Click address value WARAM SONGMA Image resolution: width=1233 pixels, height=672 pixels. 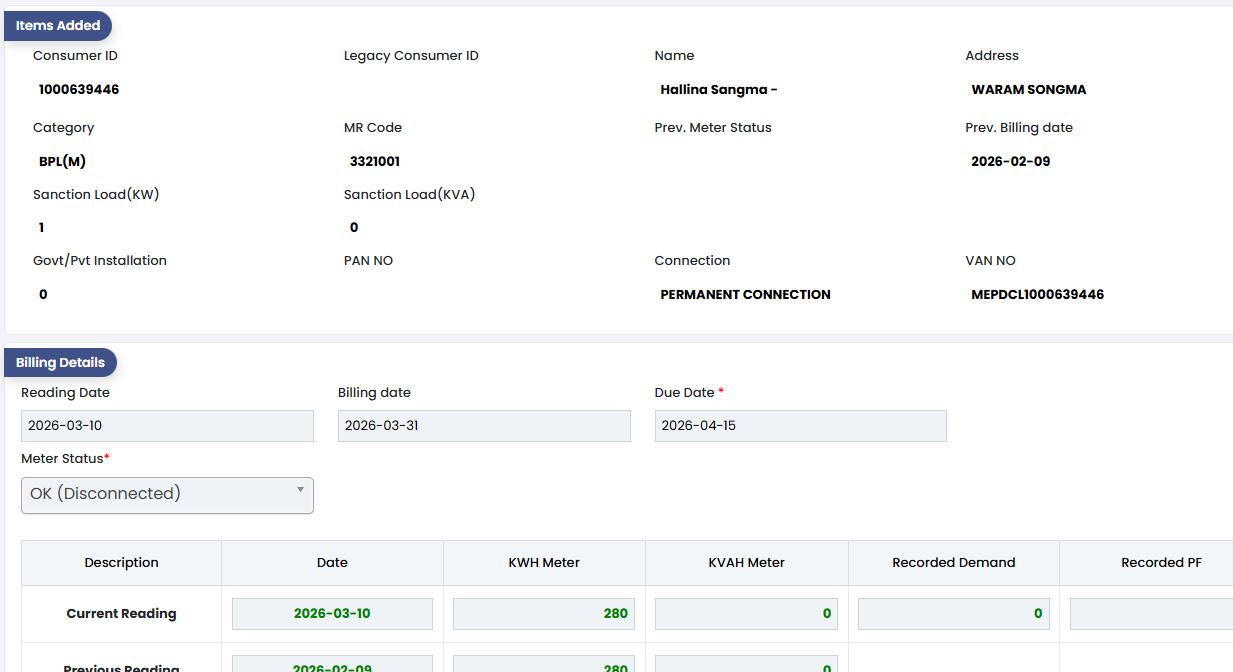tap(1029, 90)
